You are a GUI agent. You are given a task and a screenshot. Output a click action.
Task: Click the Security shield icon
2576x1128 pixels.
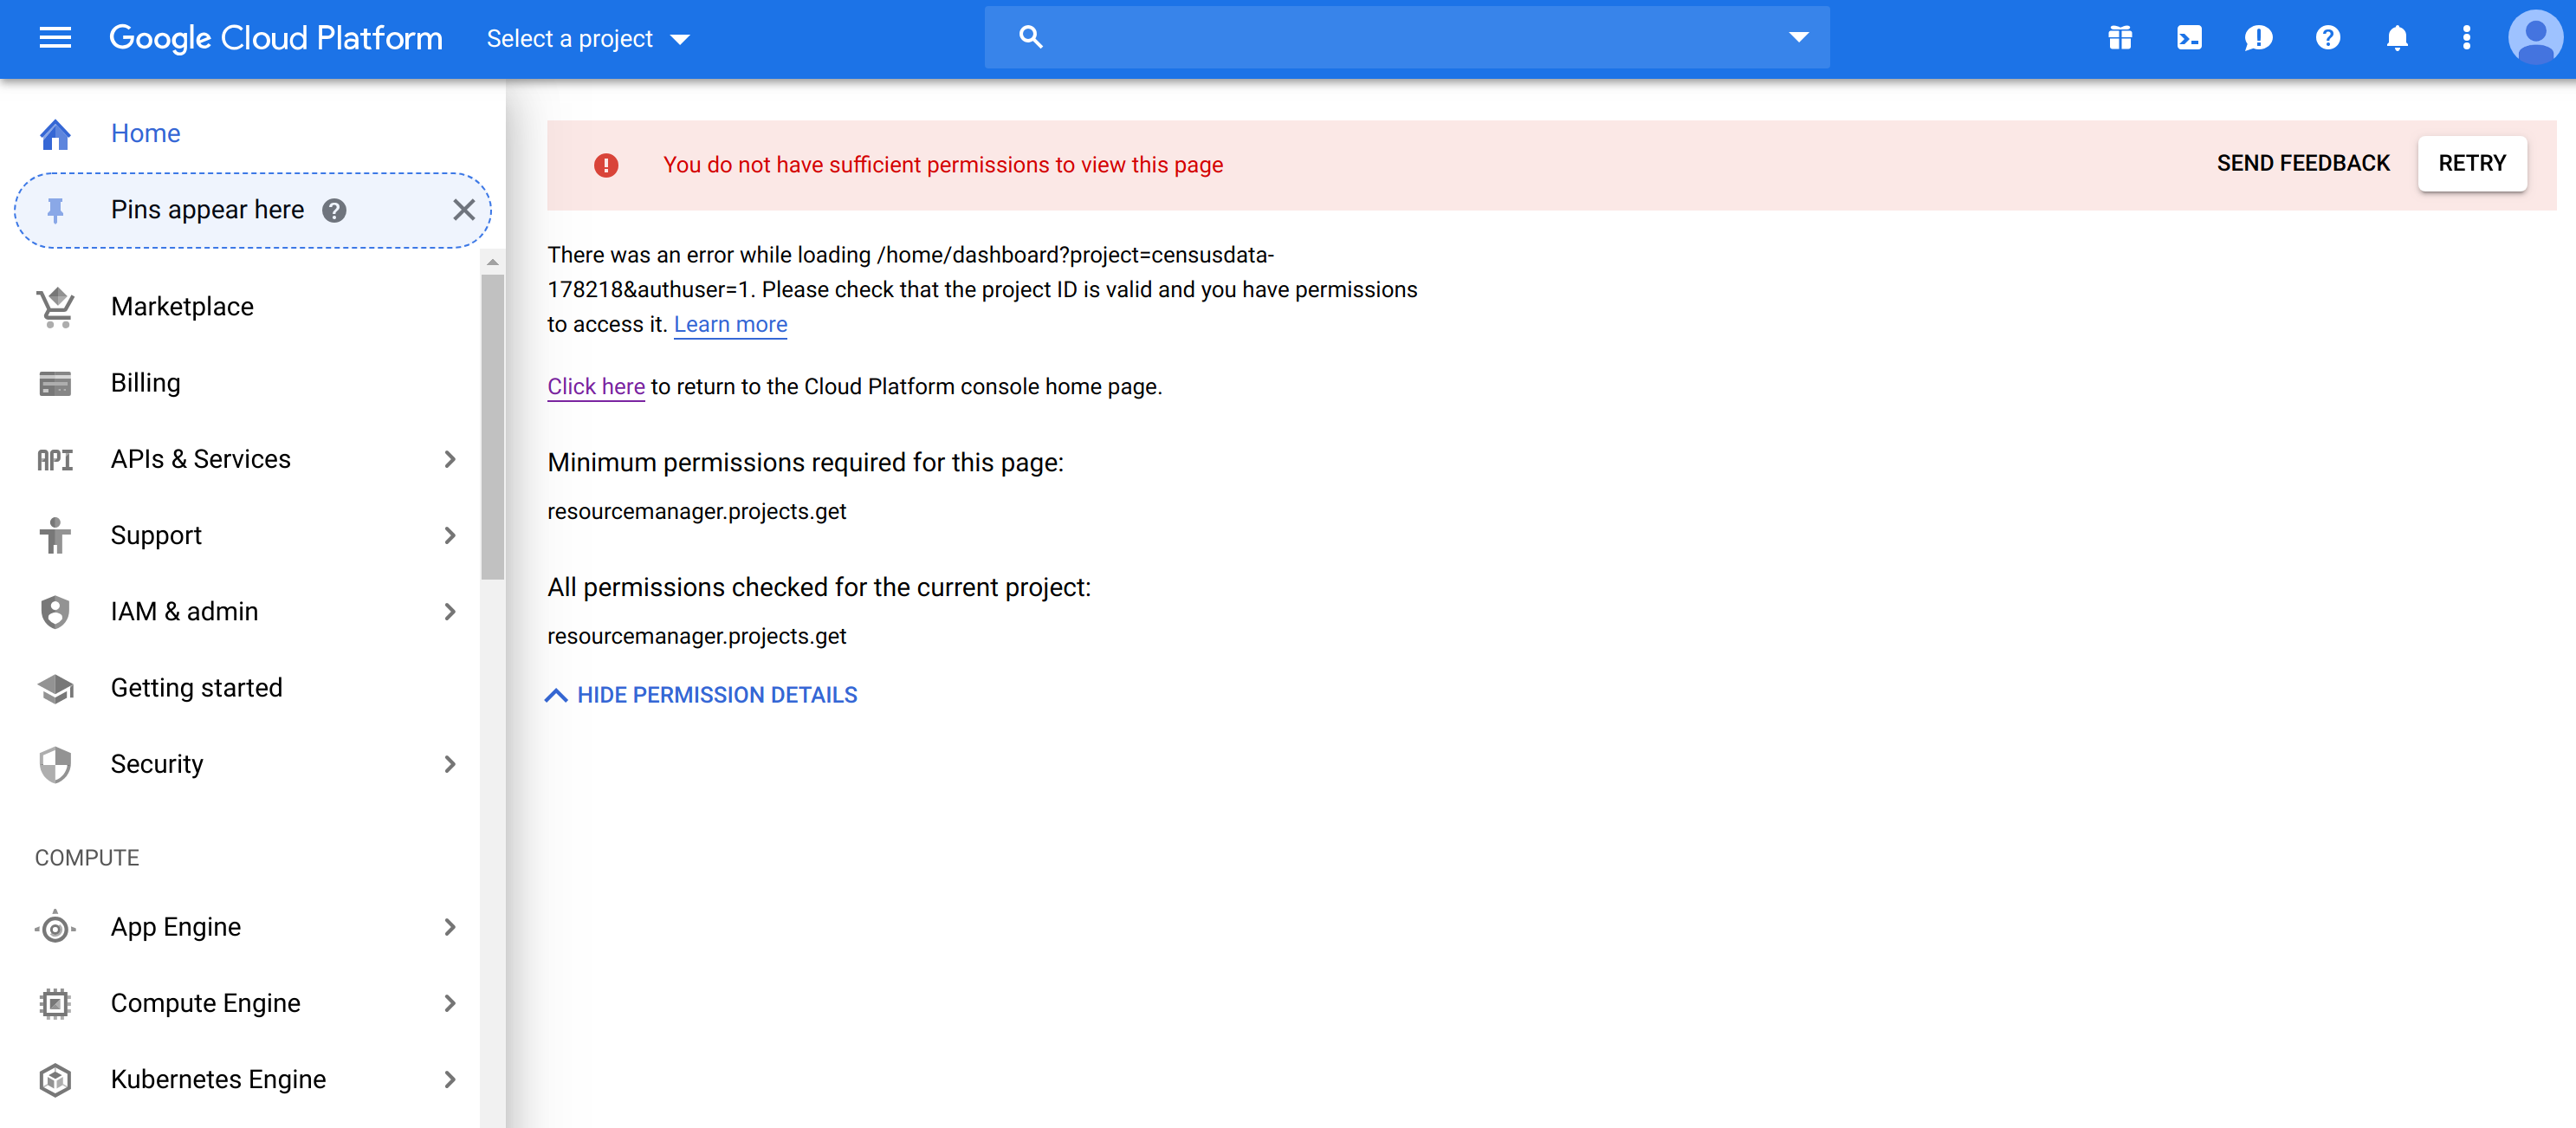55,765
